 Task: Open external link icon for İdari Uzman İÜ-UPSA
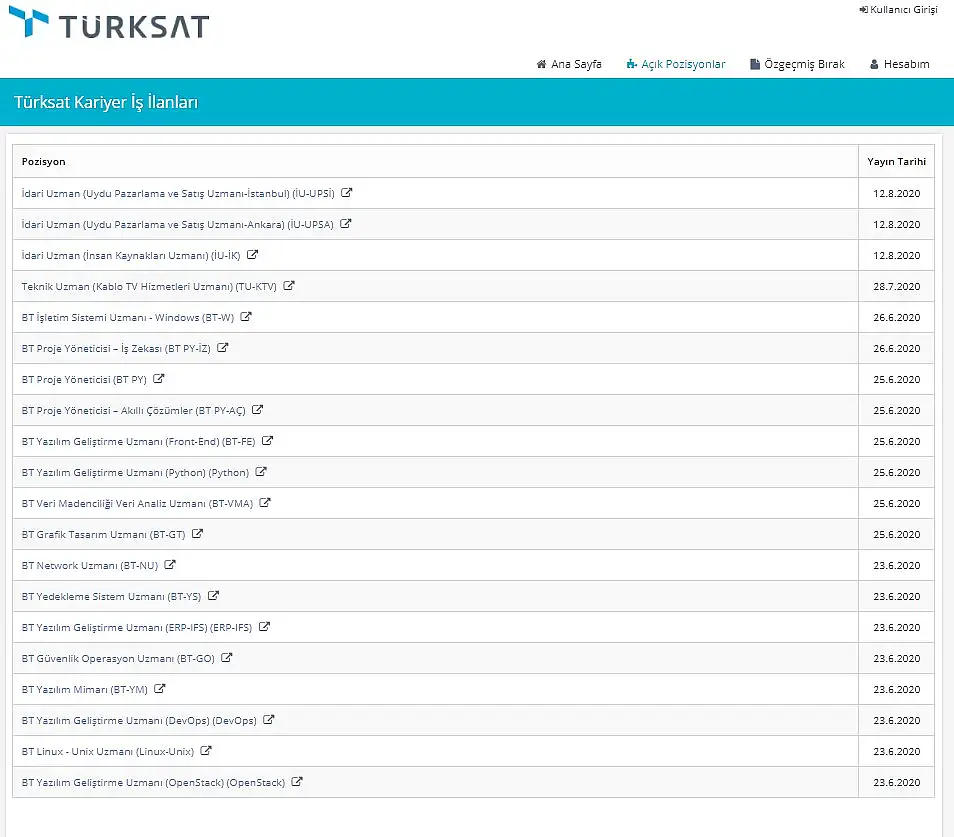pos(346,224)
